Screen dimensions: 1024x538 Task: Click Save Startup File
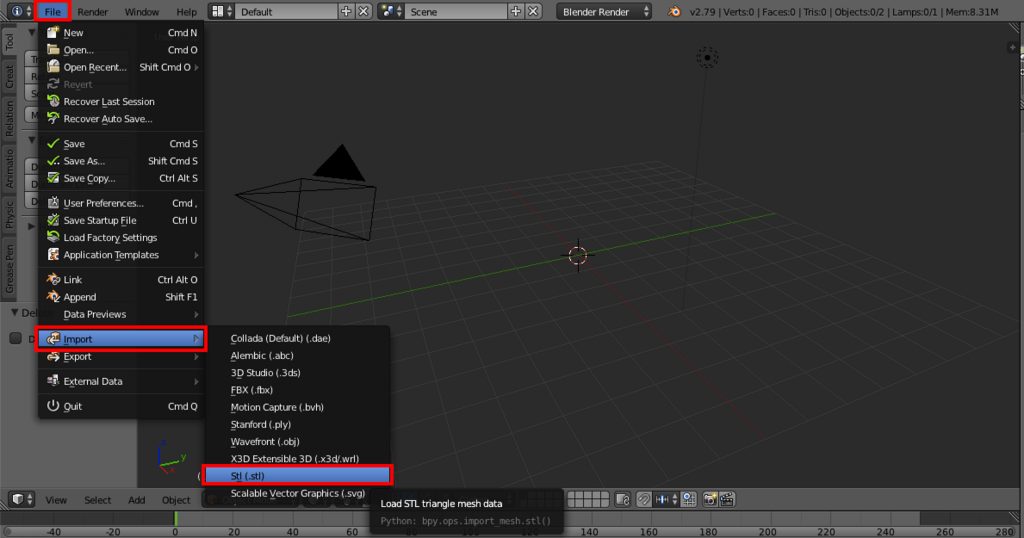pos(121,220)
